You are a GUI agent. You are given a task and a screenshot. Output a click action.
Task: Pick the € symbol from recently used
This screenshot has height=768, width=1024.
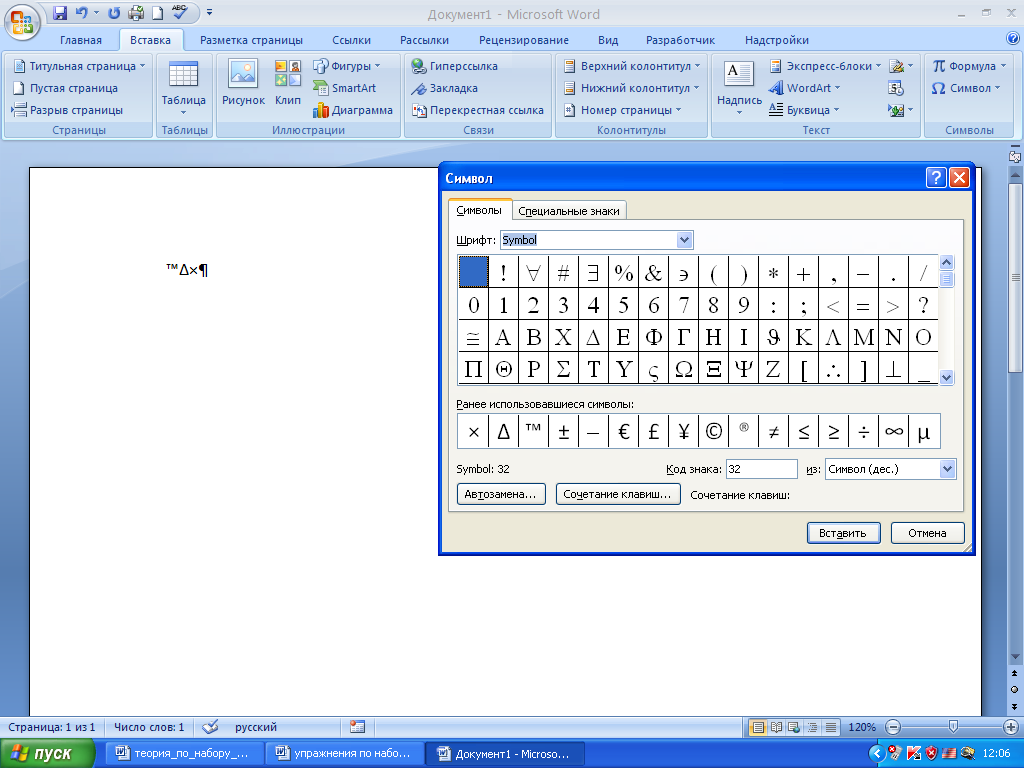coord(624,431)
